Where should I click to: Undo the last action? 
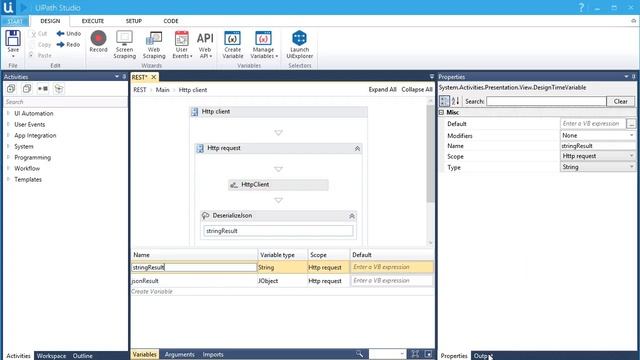69,33
